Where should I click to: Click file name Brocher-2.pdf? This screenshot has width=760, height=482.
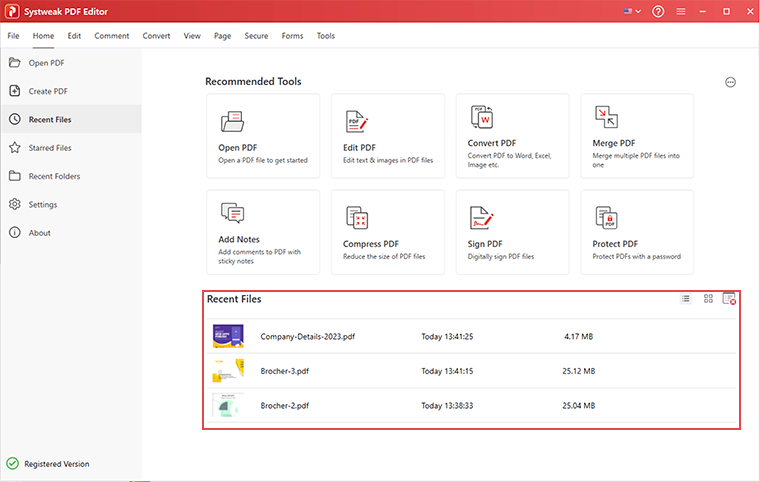tap(285, 405)
